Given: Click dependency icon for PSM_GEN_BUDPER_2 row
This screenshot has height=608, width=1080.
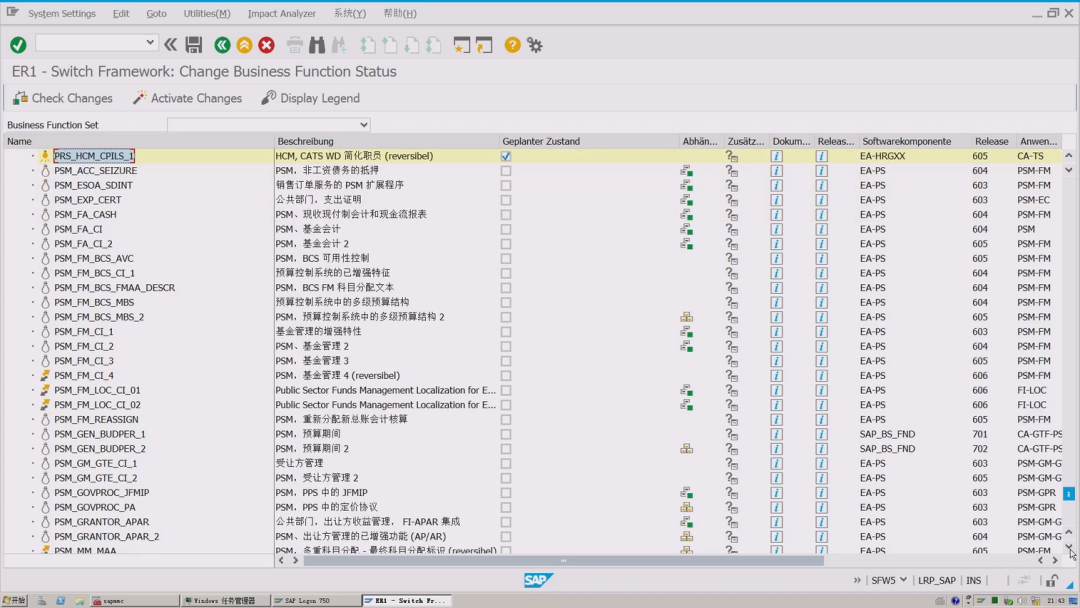Looking at the screenshot, I should click(x=687, y=449).
